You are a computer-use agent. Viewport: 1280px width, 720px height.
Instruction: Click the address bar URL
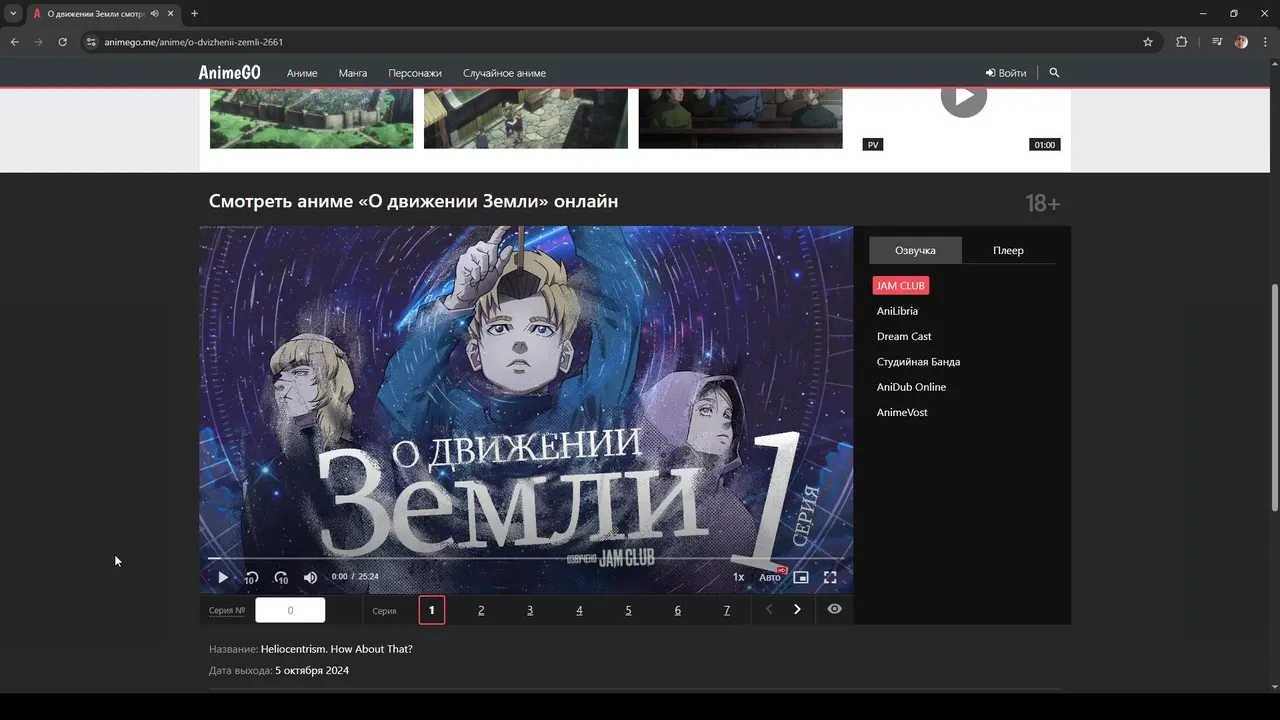coord(193,42)
